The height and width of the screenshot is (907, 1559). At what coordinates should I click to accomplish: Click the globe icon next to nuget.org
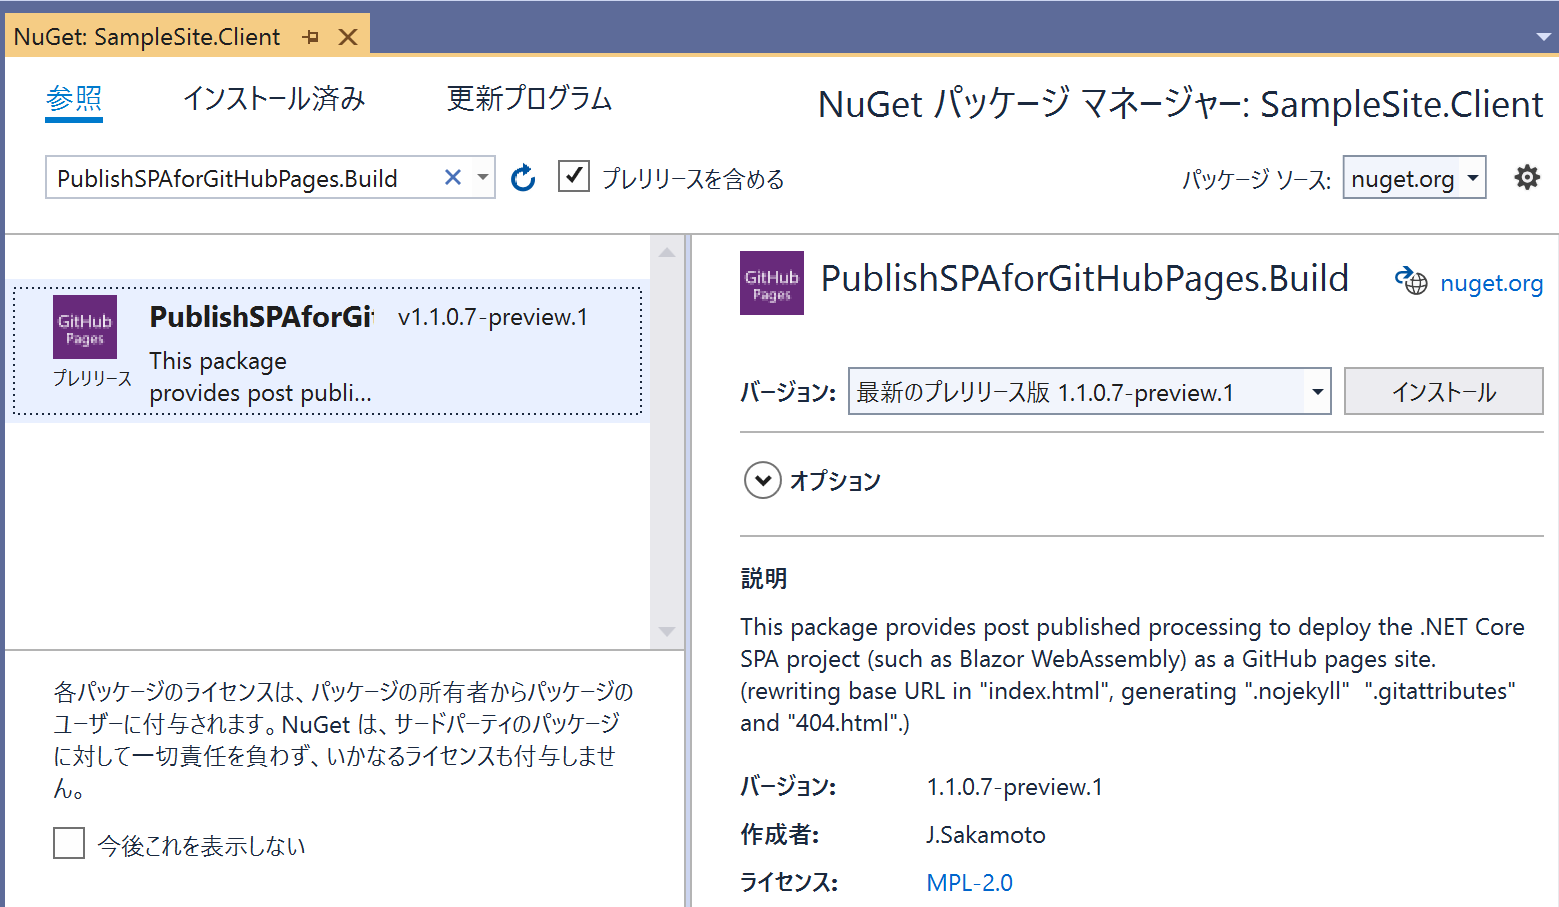point(1411,282)
